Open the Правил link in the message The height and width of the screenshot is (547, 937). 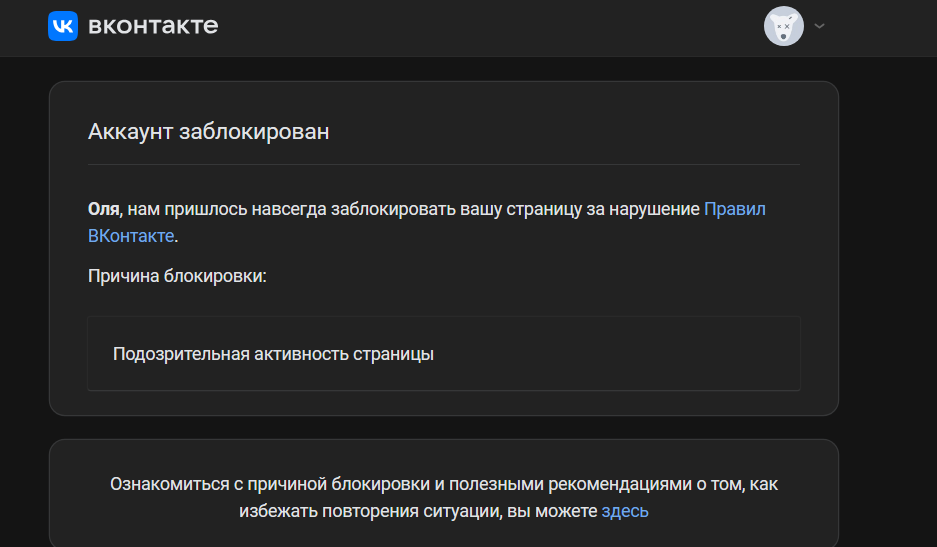[734, 209]
